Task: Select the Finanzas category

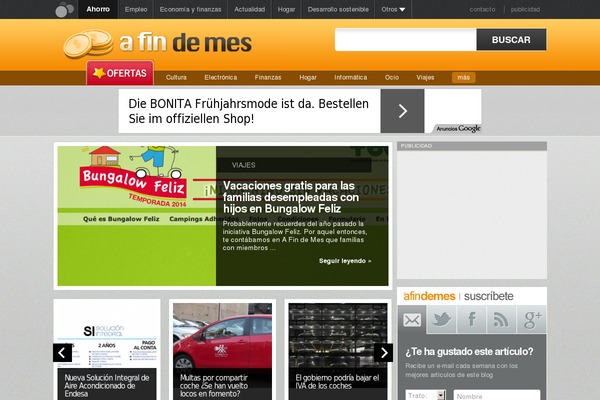Action: [x=268, y=78]
